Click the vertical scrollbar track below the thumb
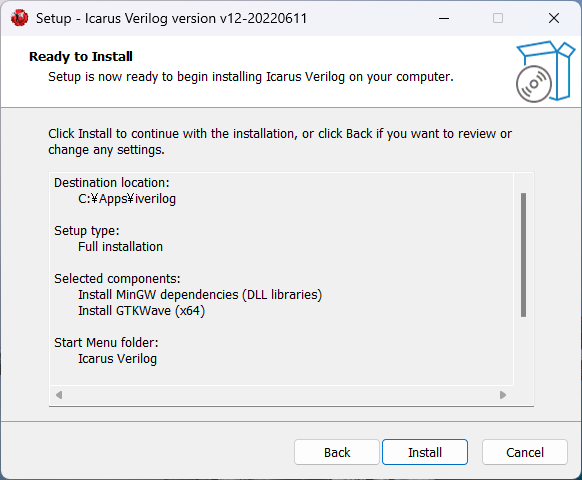Screen dimensions: 582x480 [x=523, y=351]
